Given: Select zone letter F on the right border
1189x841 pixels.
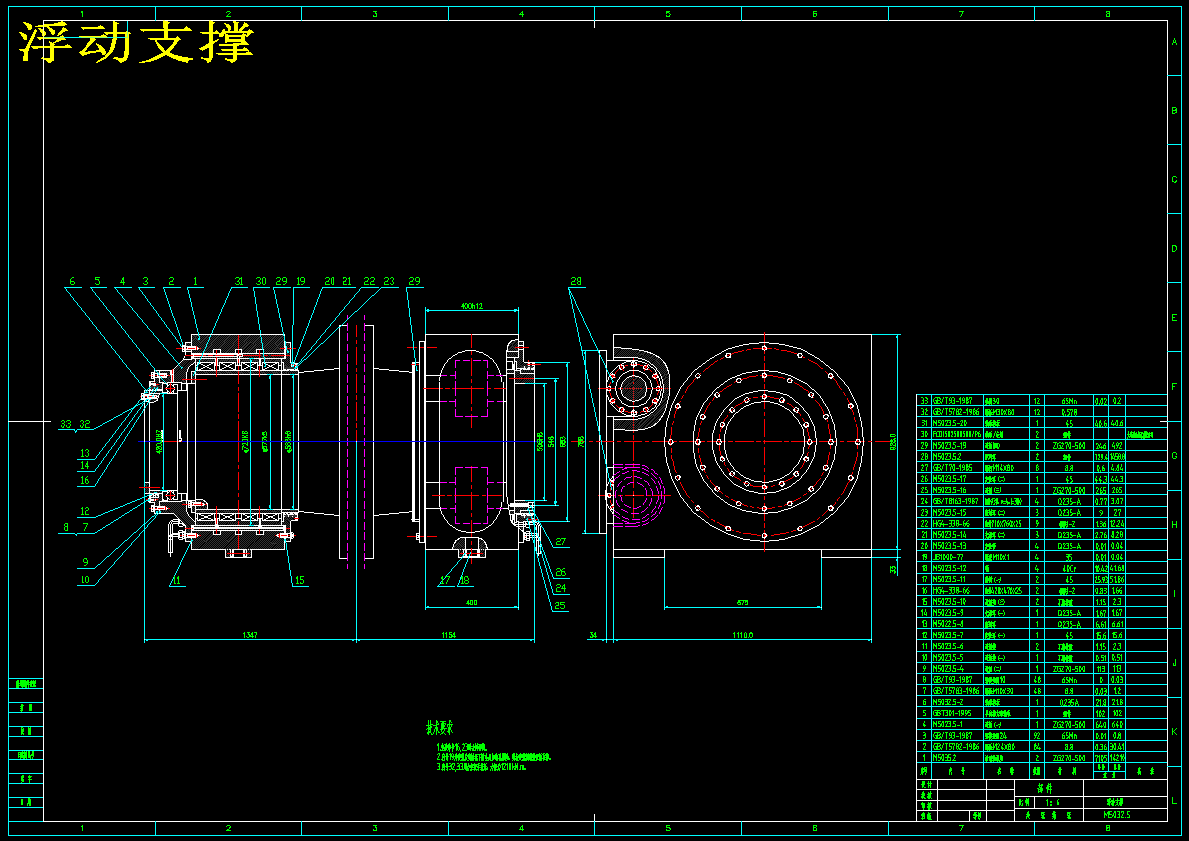Looking at the screenshot, I should click(x=1175, y=387).
